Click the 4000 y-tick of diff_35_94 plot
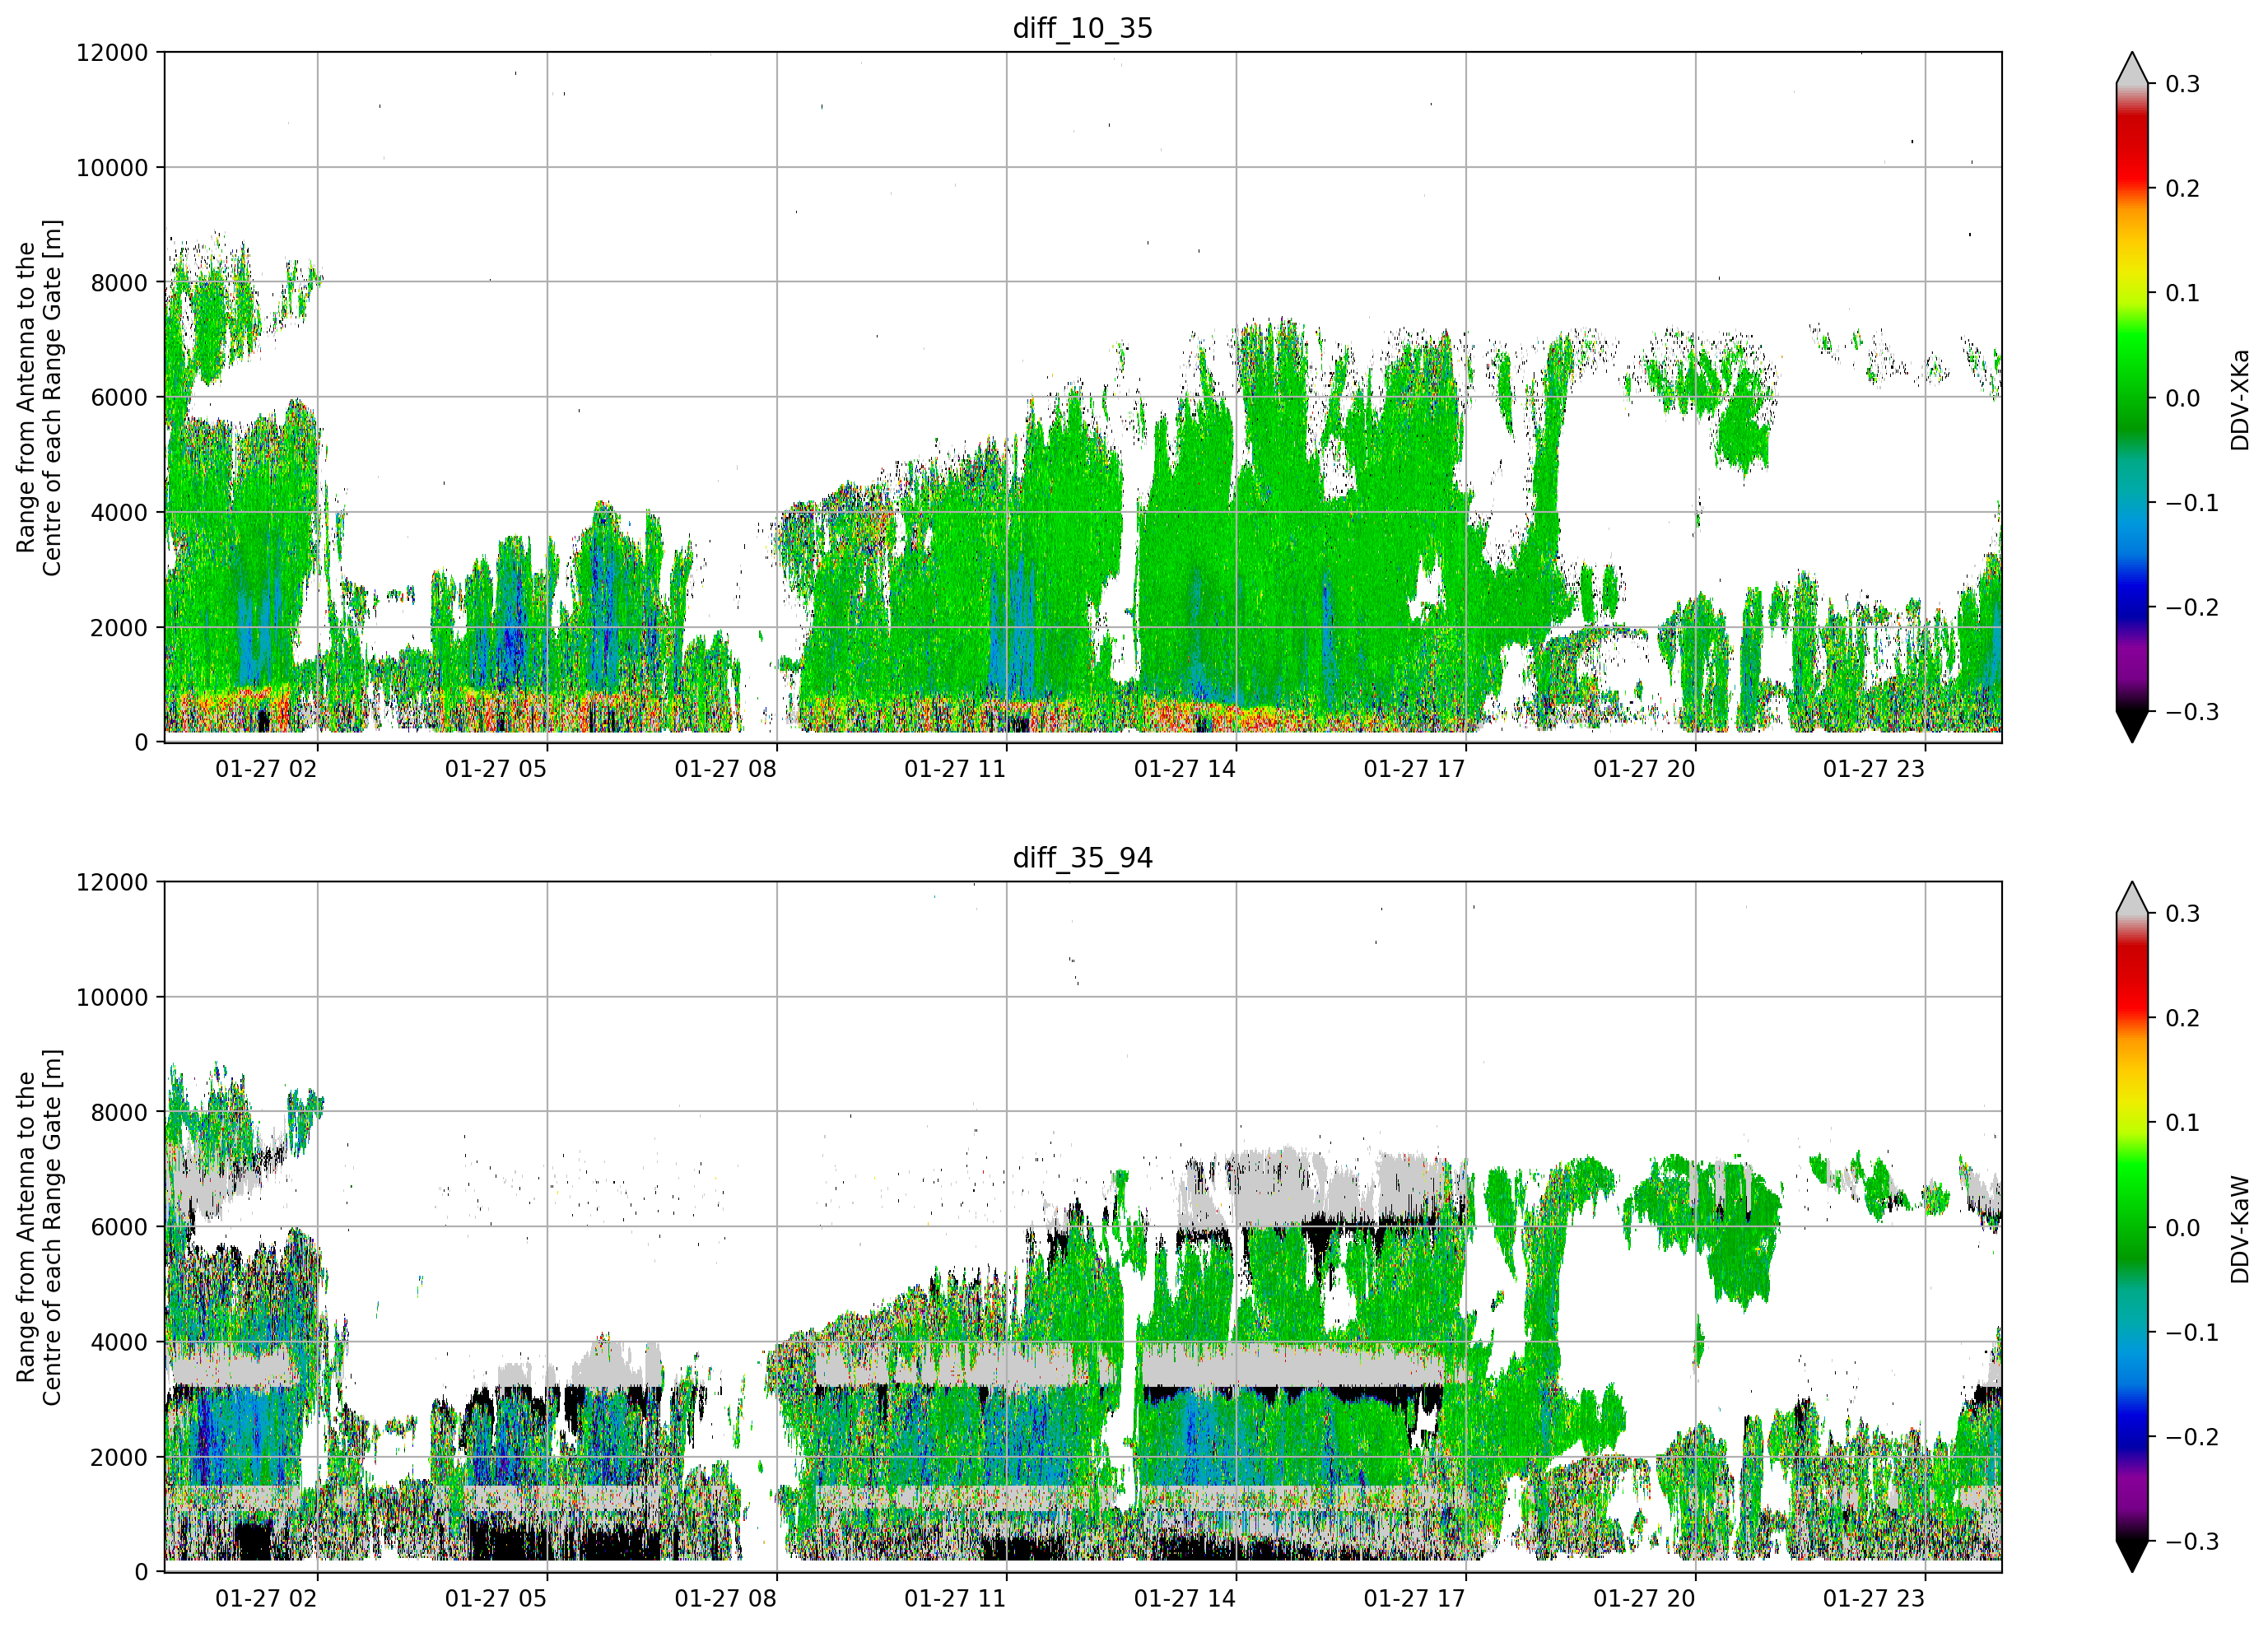2268x1628 pixels. [119, 1343]
